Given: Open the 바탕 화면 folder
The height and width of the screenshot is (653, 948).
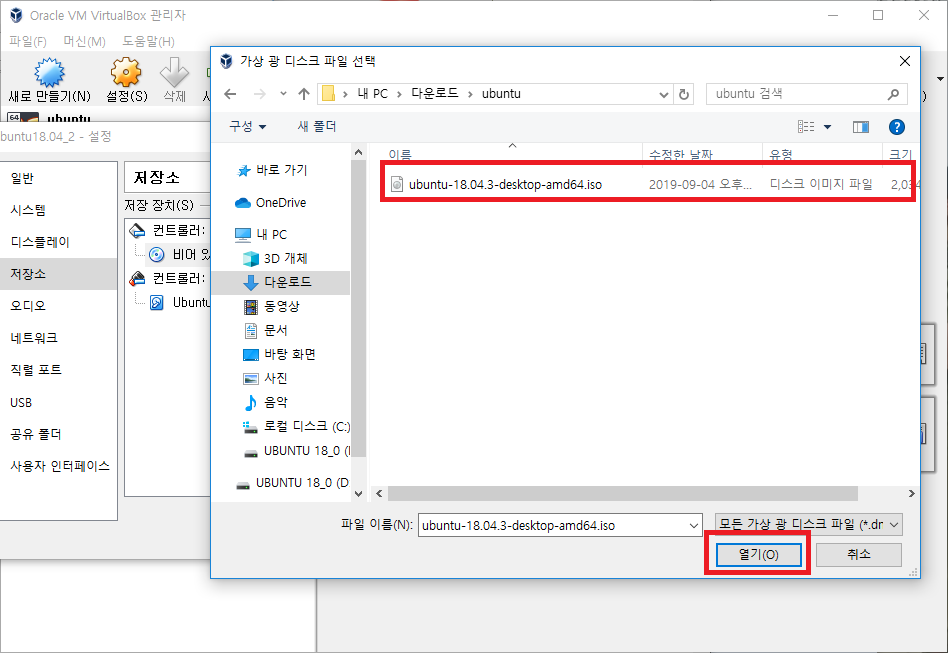Looking at the screenshot, I should 279,354.
